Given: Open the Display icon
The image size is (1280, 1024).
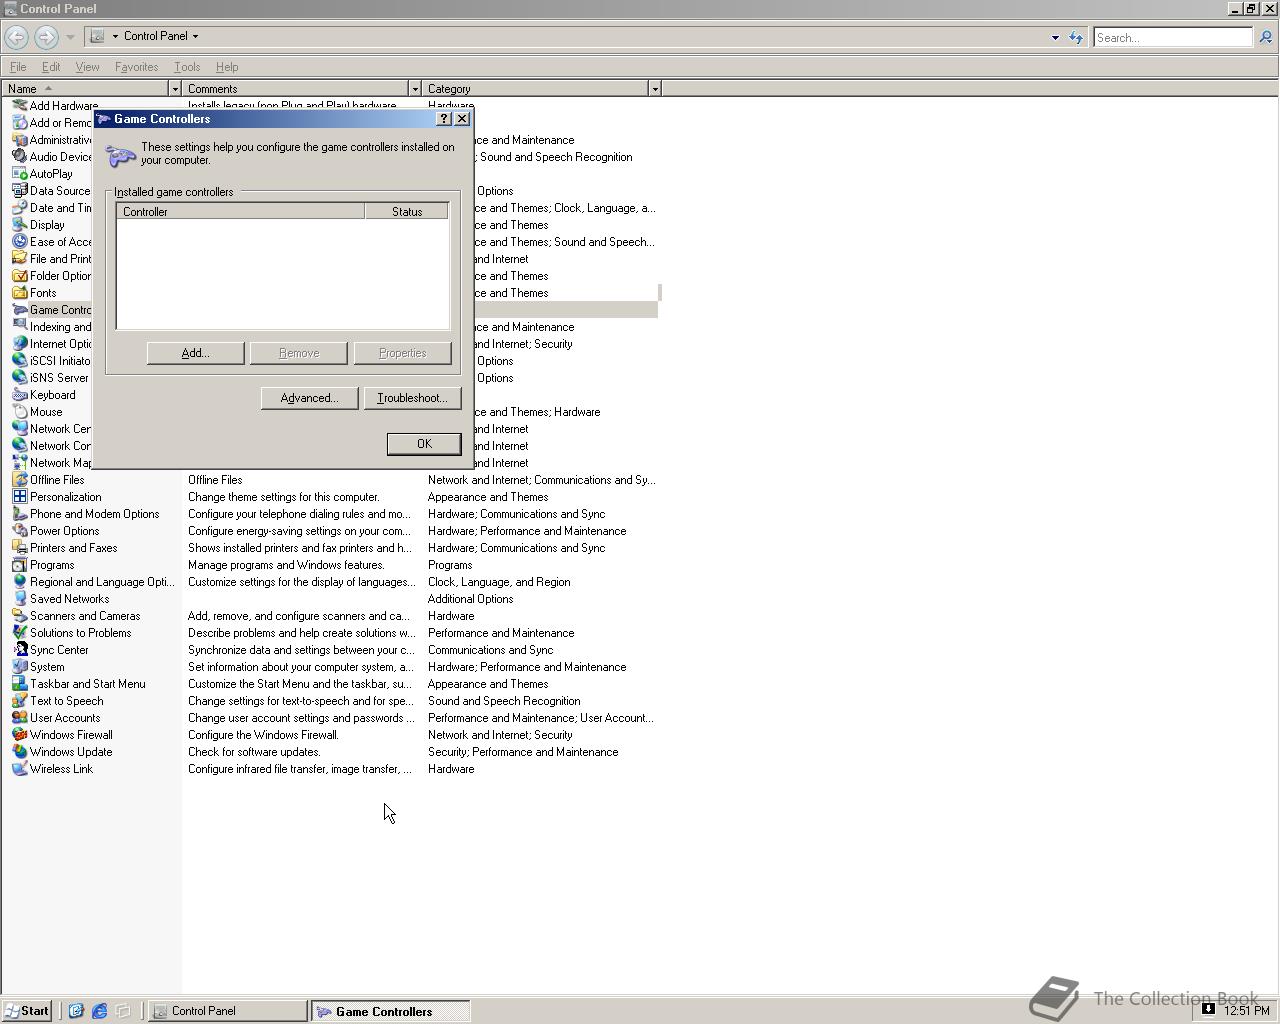Looking at the screenshot, I should tap(19, 225).
